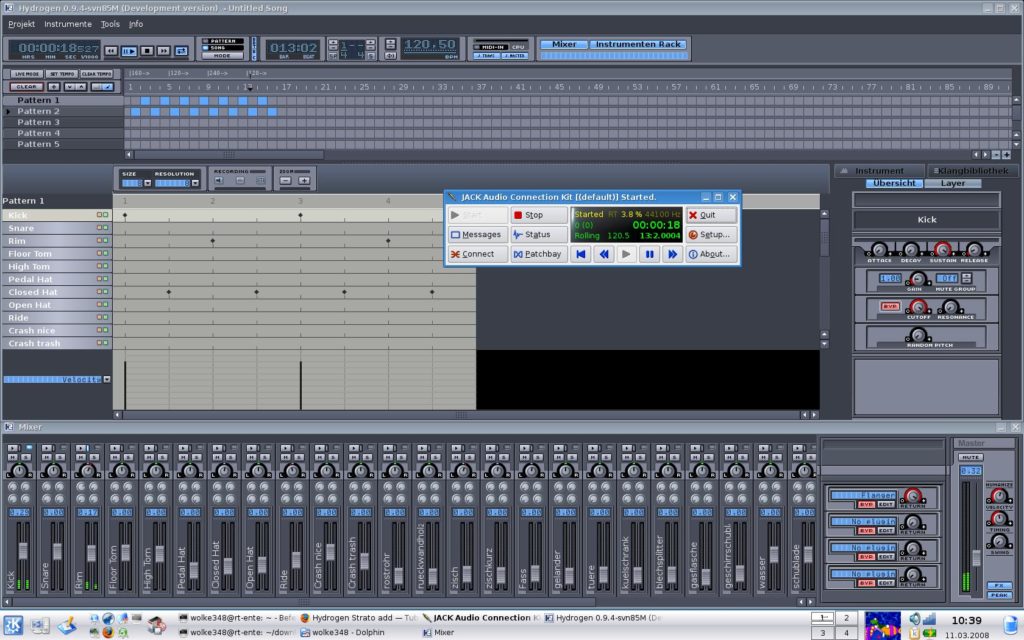Switch playback to Pattern mode
The width and height of the screenshot is (1024, 640).
(222, 40)
